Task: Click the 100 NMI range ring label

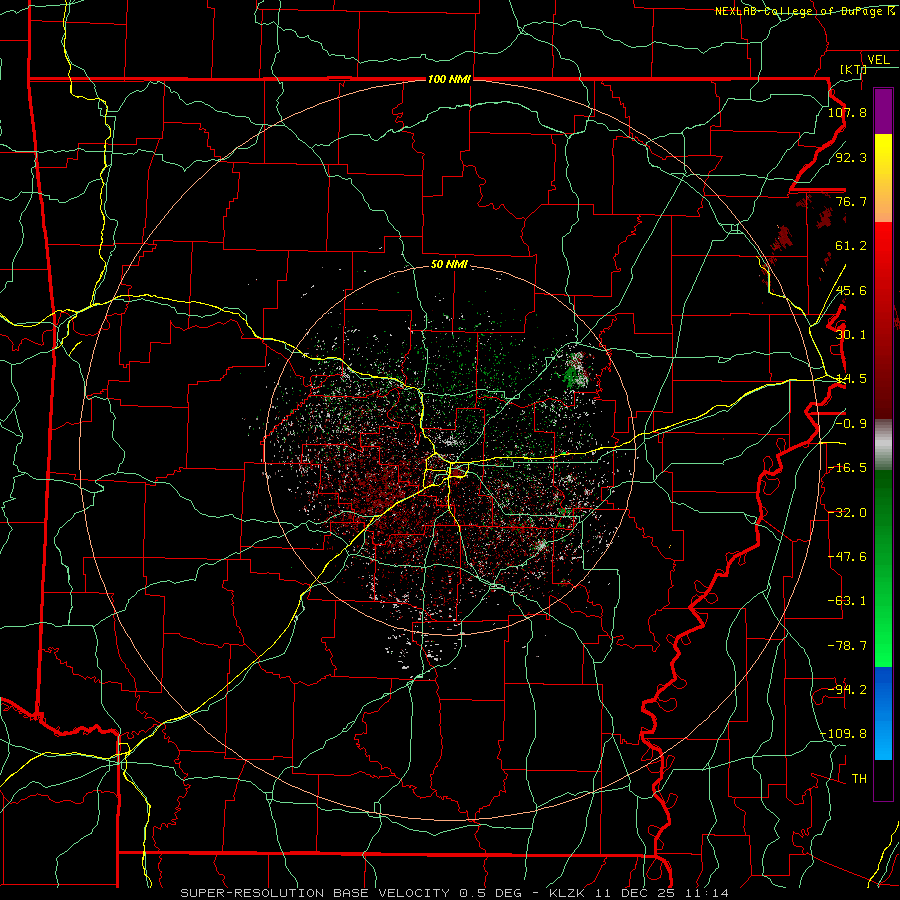Action: click(x=449, y=79)
